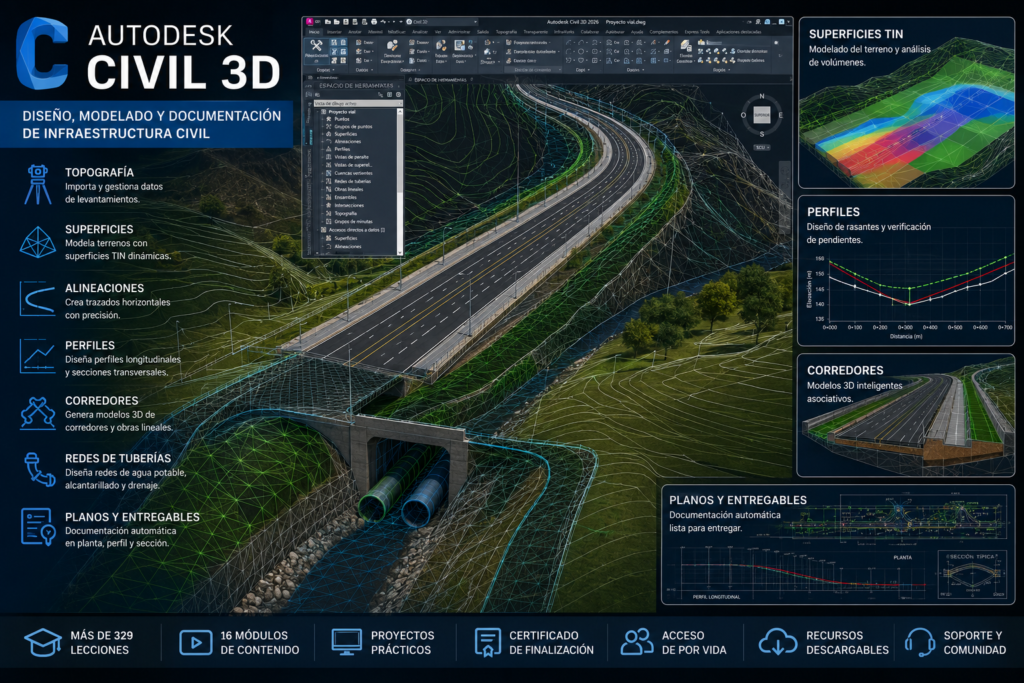The image size is (1024, 683).
Task: Open the Toolspace active drawing view dropdown
Action: (358, 103)
